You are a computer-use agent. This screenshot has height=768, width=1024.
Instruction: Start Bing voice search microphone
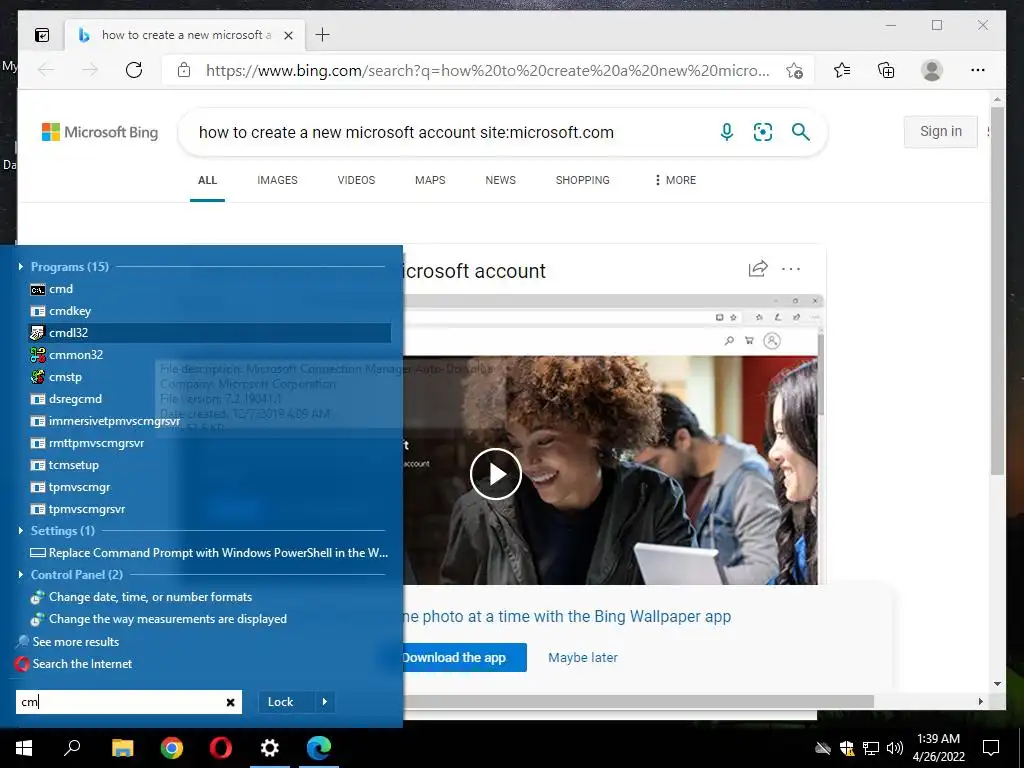click(x=727, y=132)
